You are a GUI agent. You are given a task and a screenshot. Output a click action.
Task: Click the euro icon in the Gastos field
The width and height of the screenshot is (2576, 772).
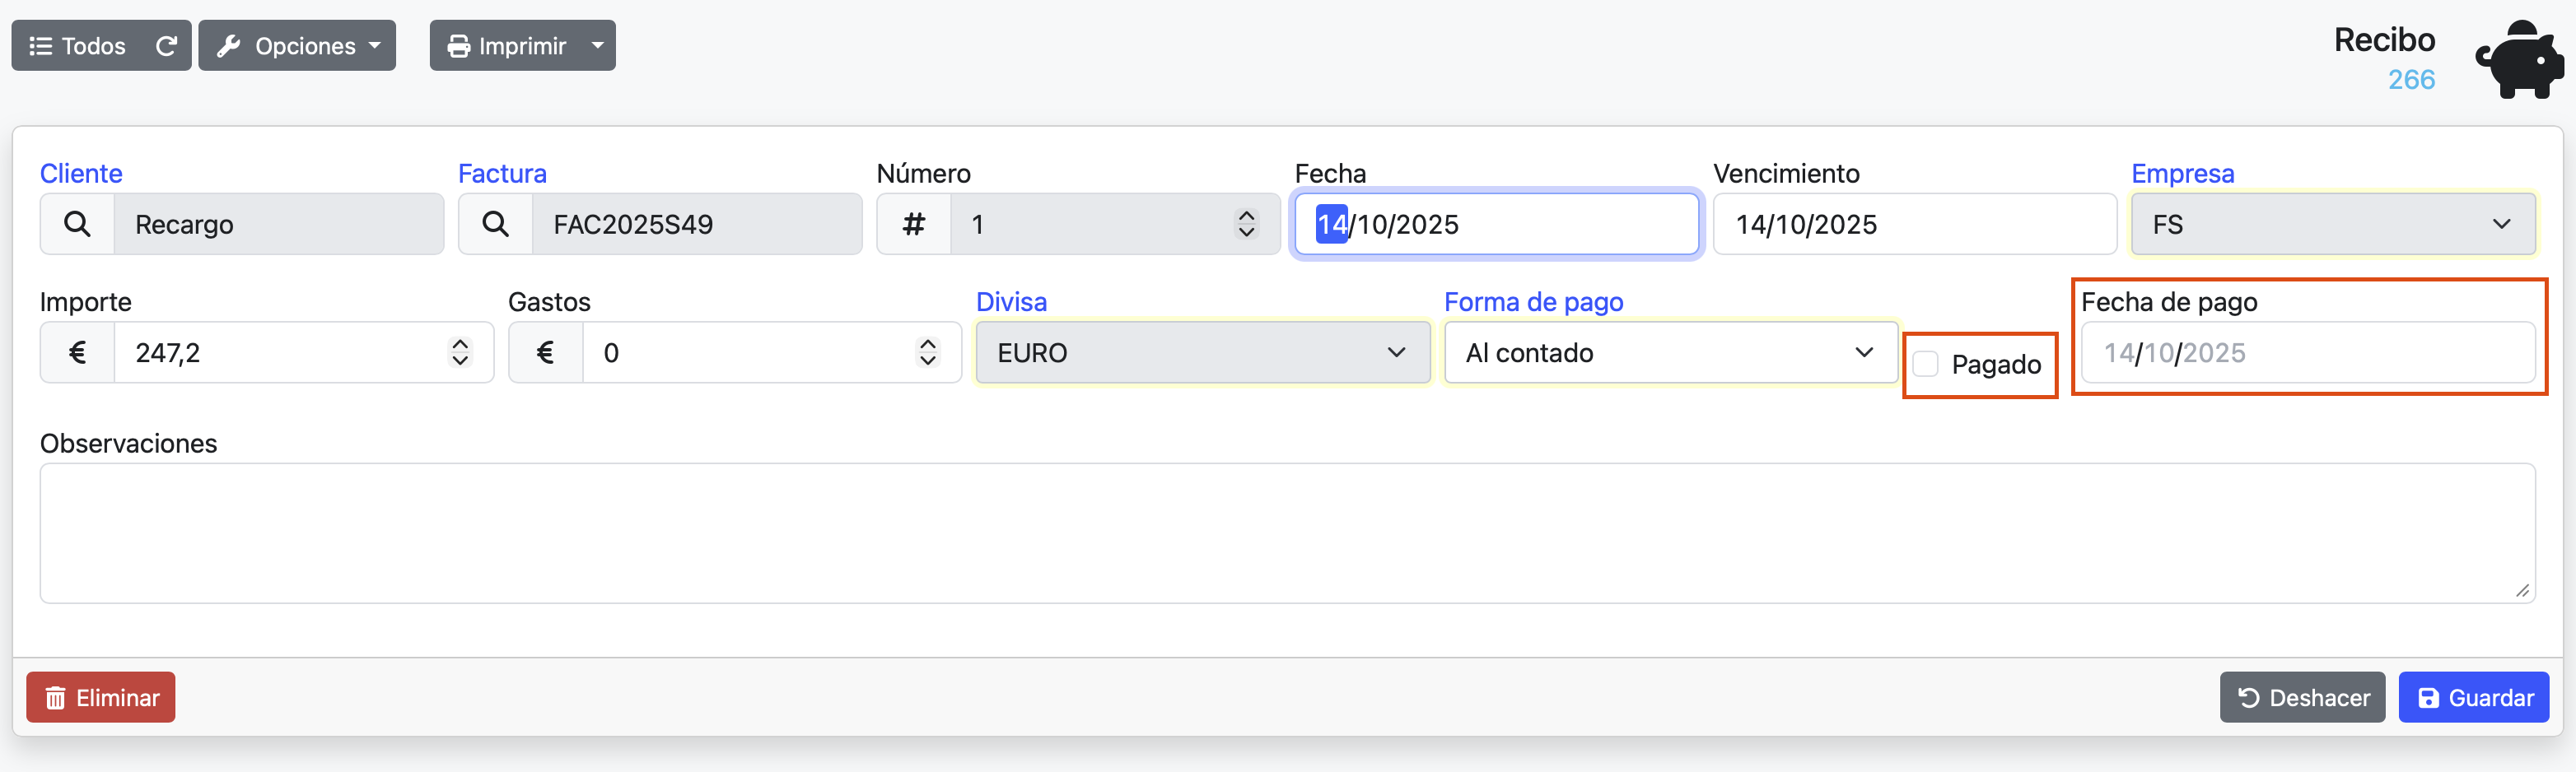pos(545,352)
